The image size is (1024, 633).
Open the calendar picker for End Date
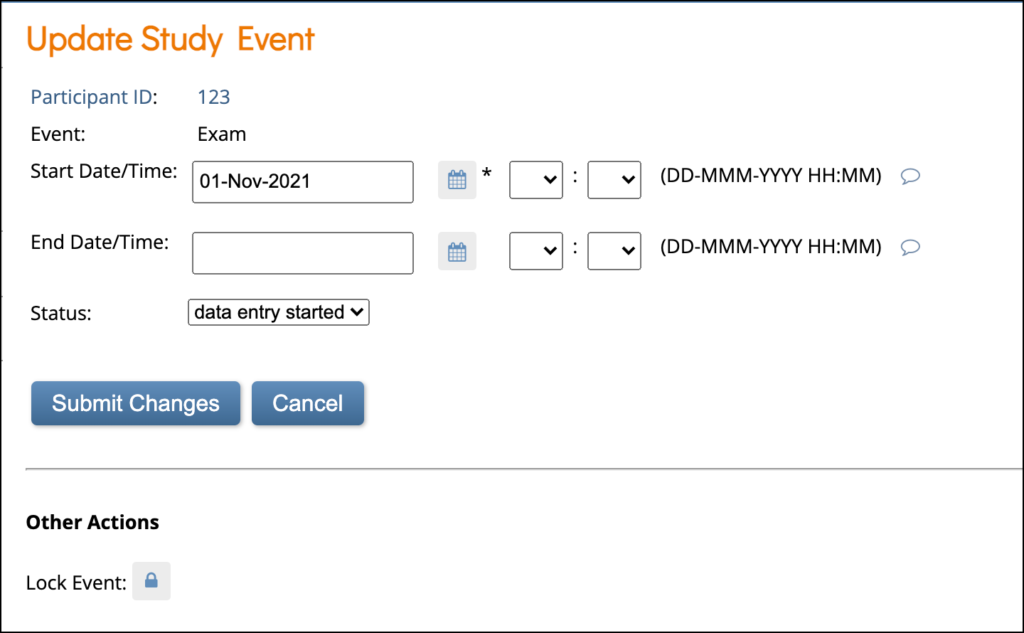click(457, 251)
